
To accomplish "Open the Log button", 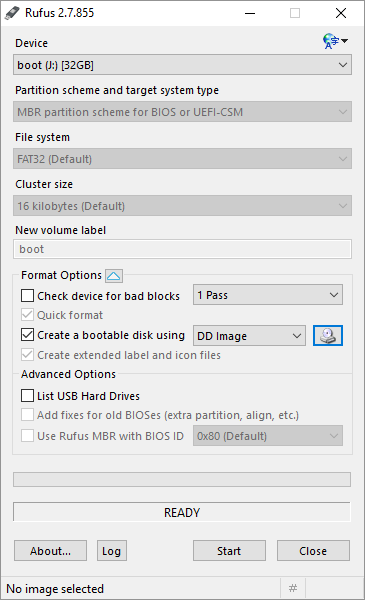I will pos(112,551).
